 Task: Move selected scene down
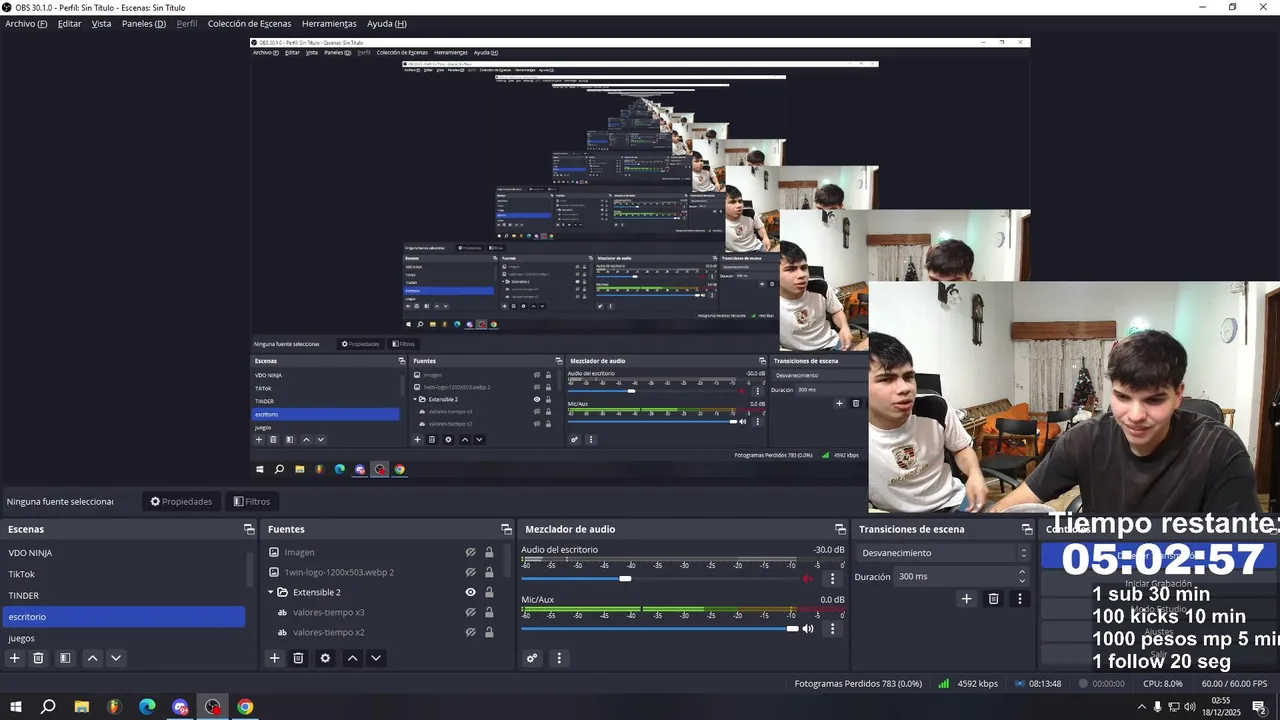[x=116, y=658]
